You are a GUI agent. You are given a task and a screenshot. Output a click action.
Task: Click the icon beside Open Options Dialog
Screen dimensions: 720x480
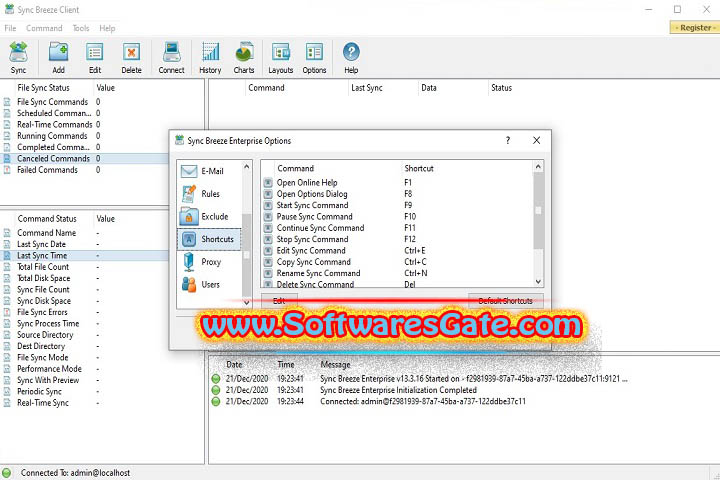tap(268, 194)
